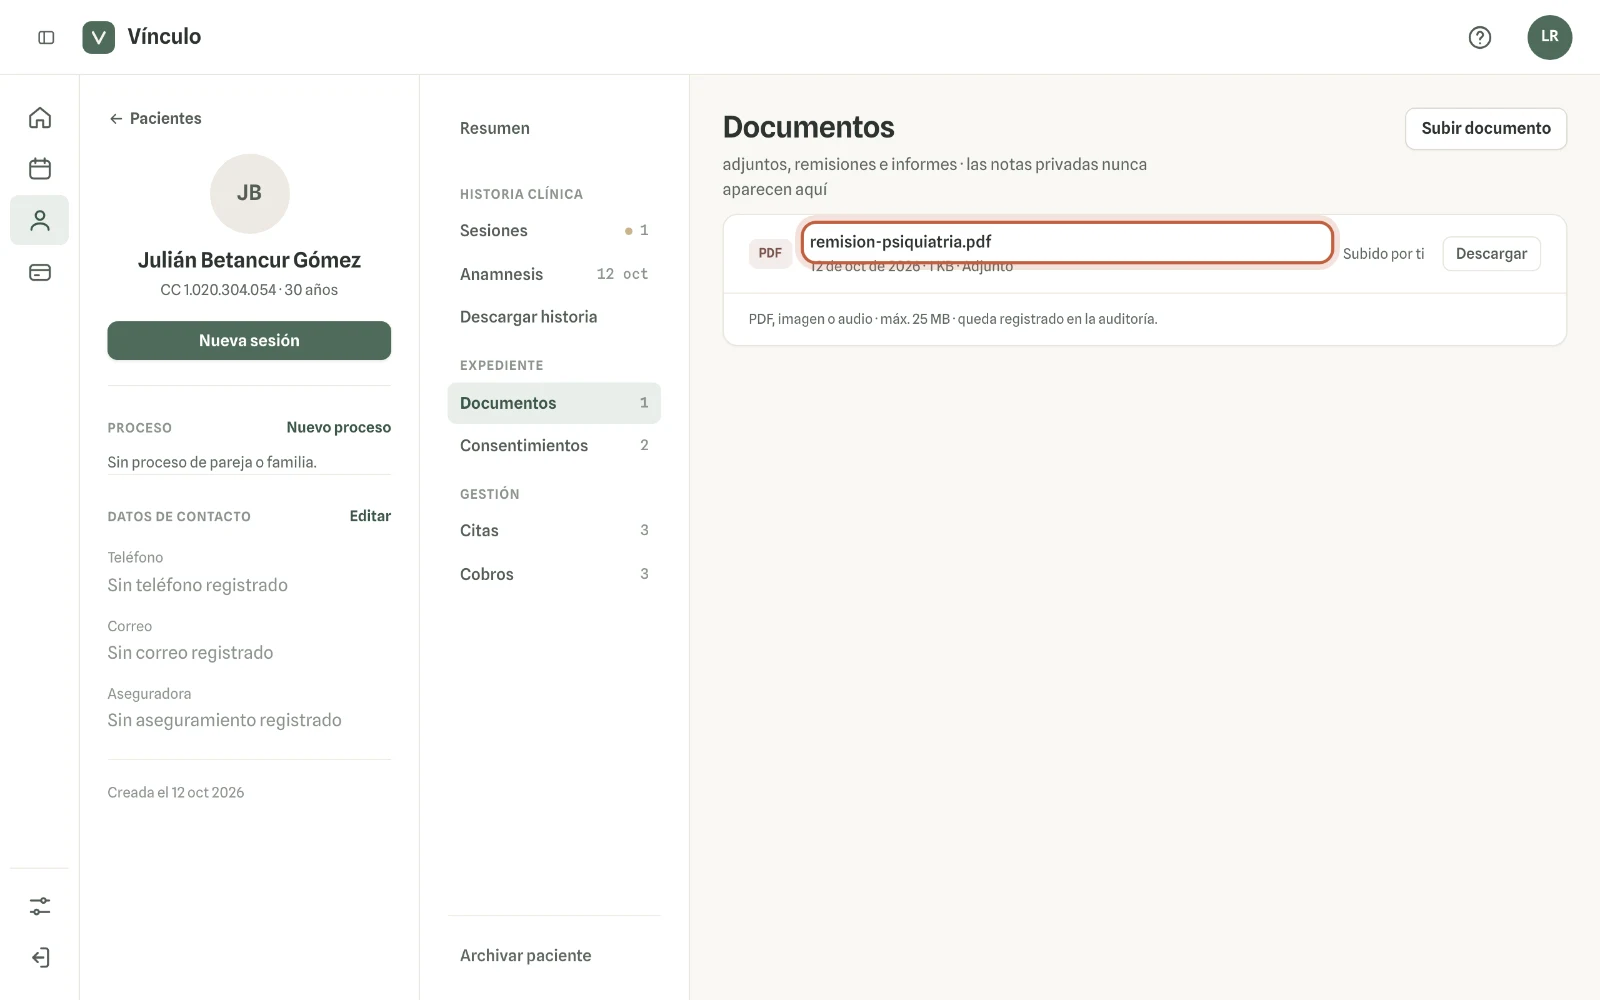Click the PDF file type badge
The image size is (1600, 1000).
click(770, 253)
